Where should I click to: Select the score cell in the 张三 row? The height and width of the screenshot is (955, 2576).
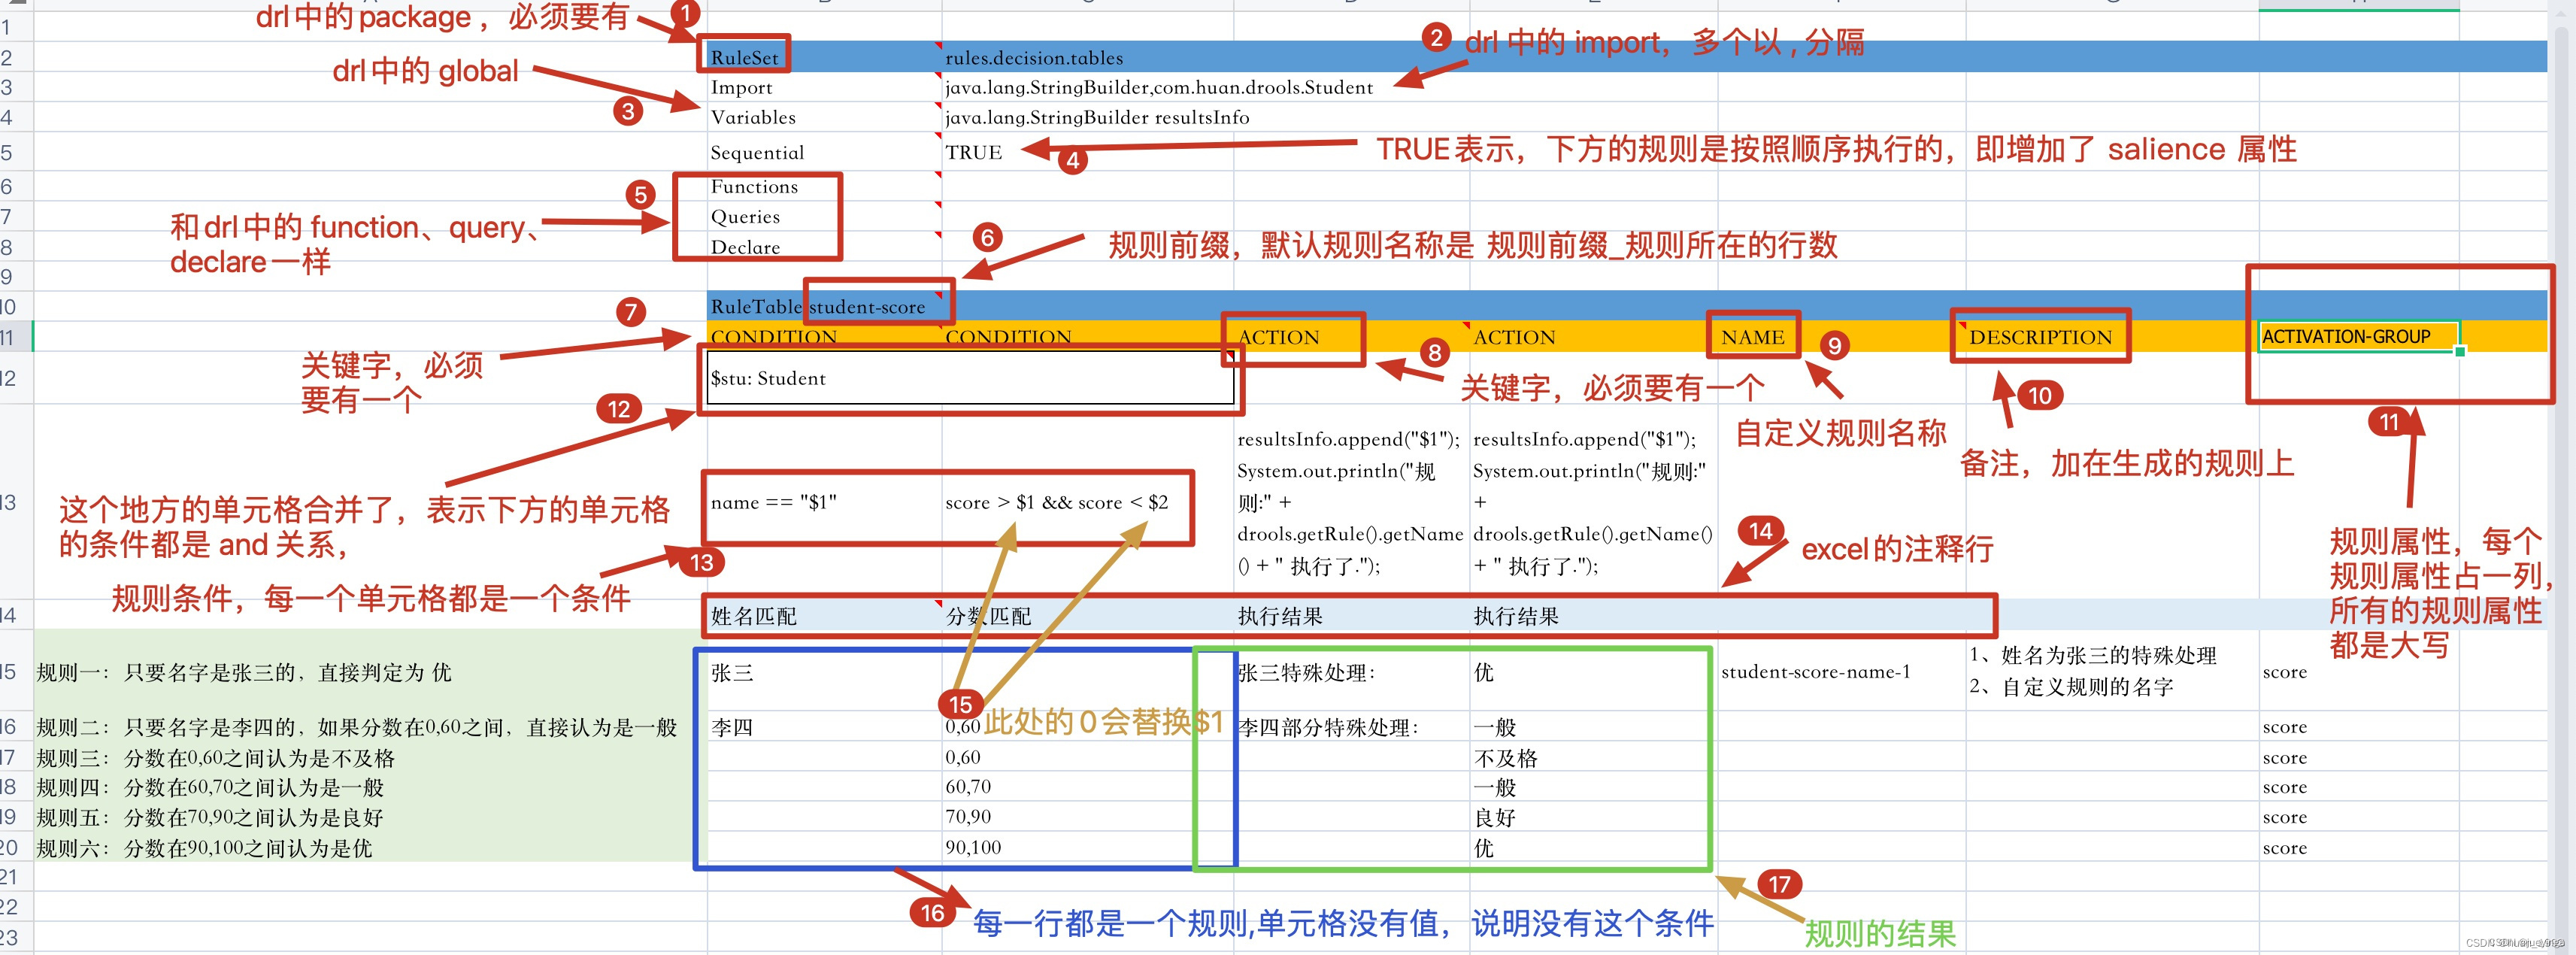pyautogui.click(x=2359, y=671)
